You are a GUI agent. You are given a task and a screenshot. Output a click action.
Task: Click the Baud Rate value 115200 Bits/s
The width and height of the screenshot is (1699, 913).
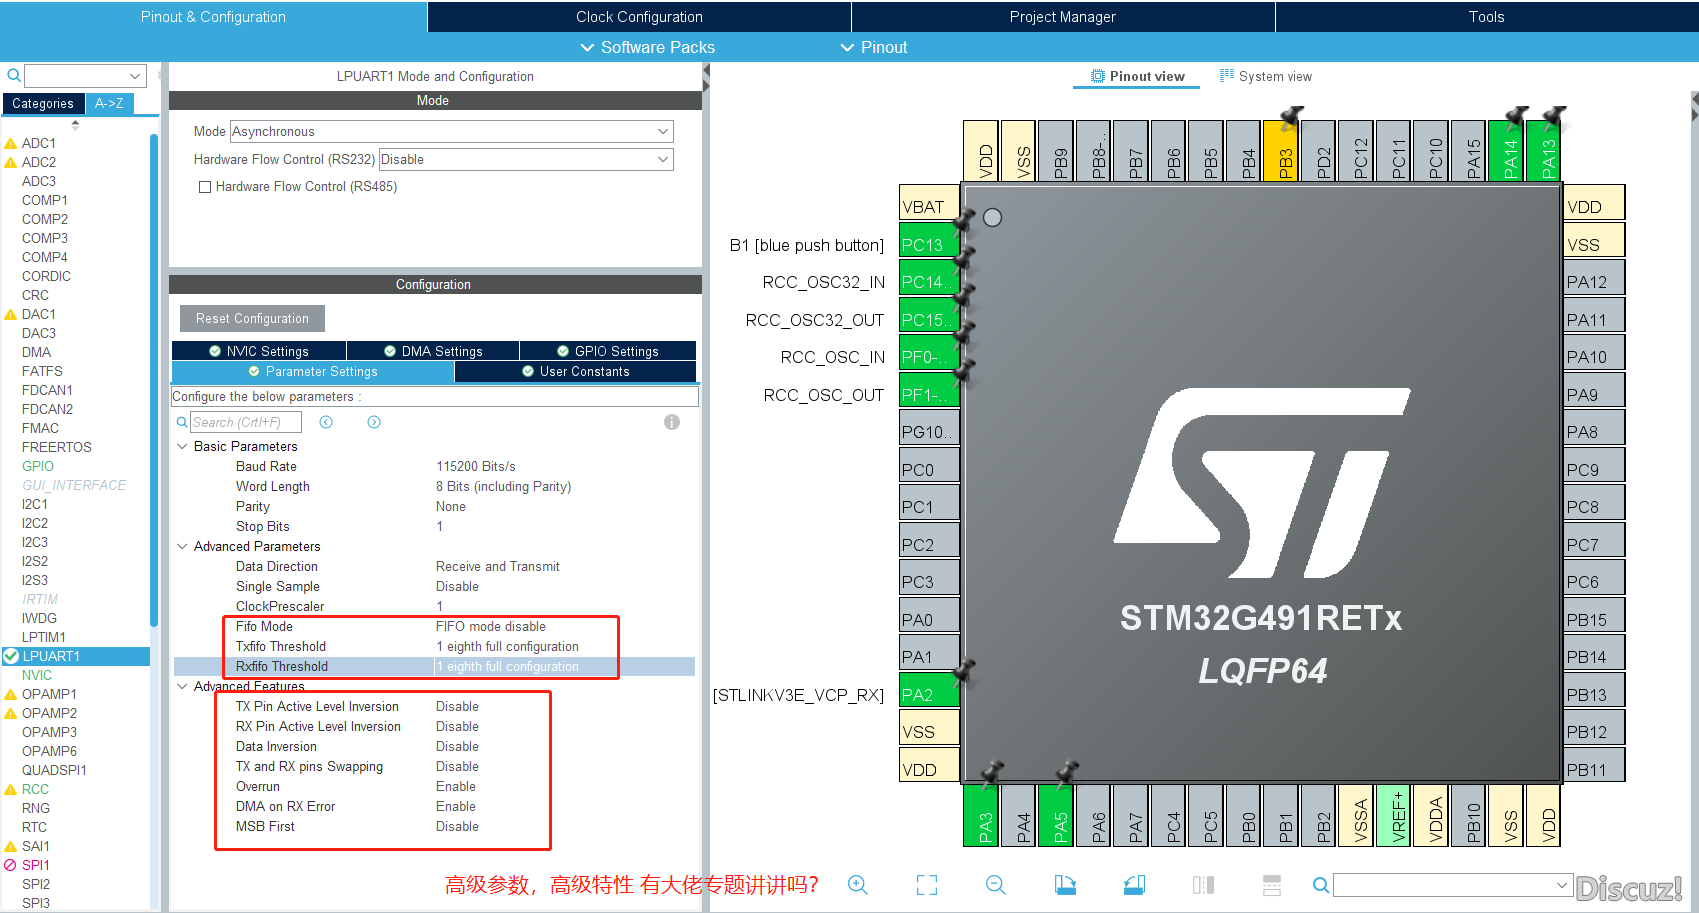click(476, 466)
